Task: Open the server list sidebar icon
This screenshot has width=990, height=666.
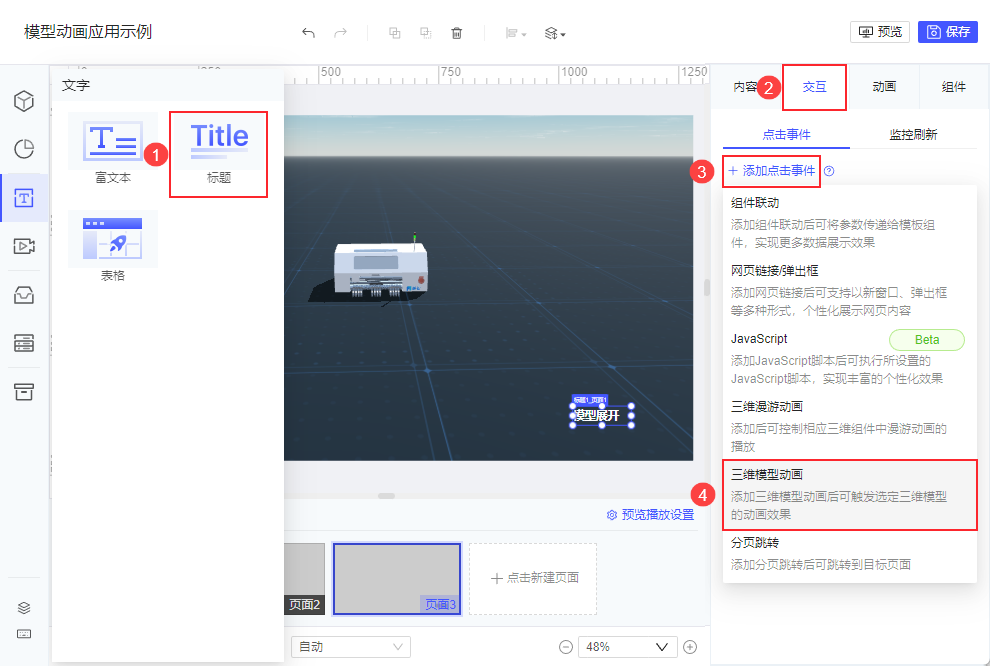Action: [x=24, y=343]
